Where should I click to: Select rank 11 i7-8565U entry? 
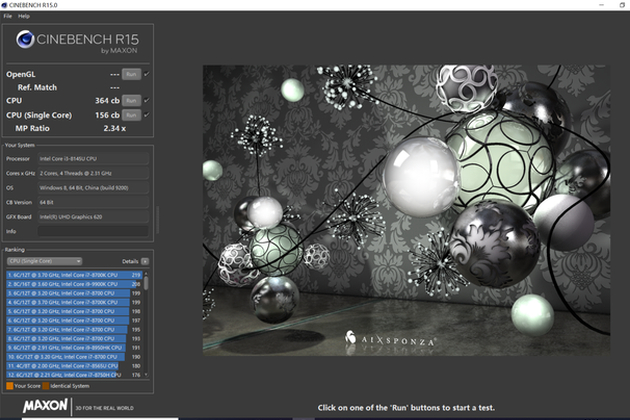tap(74, 366)
